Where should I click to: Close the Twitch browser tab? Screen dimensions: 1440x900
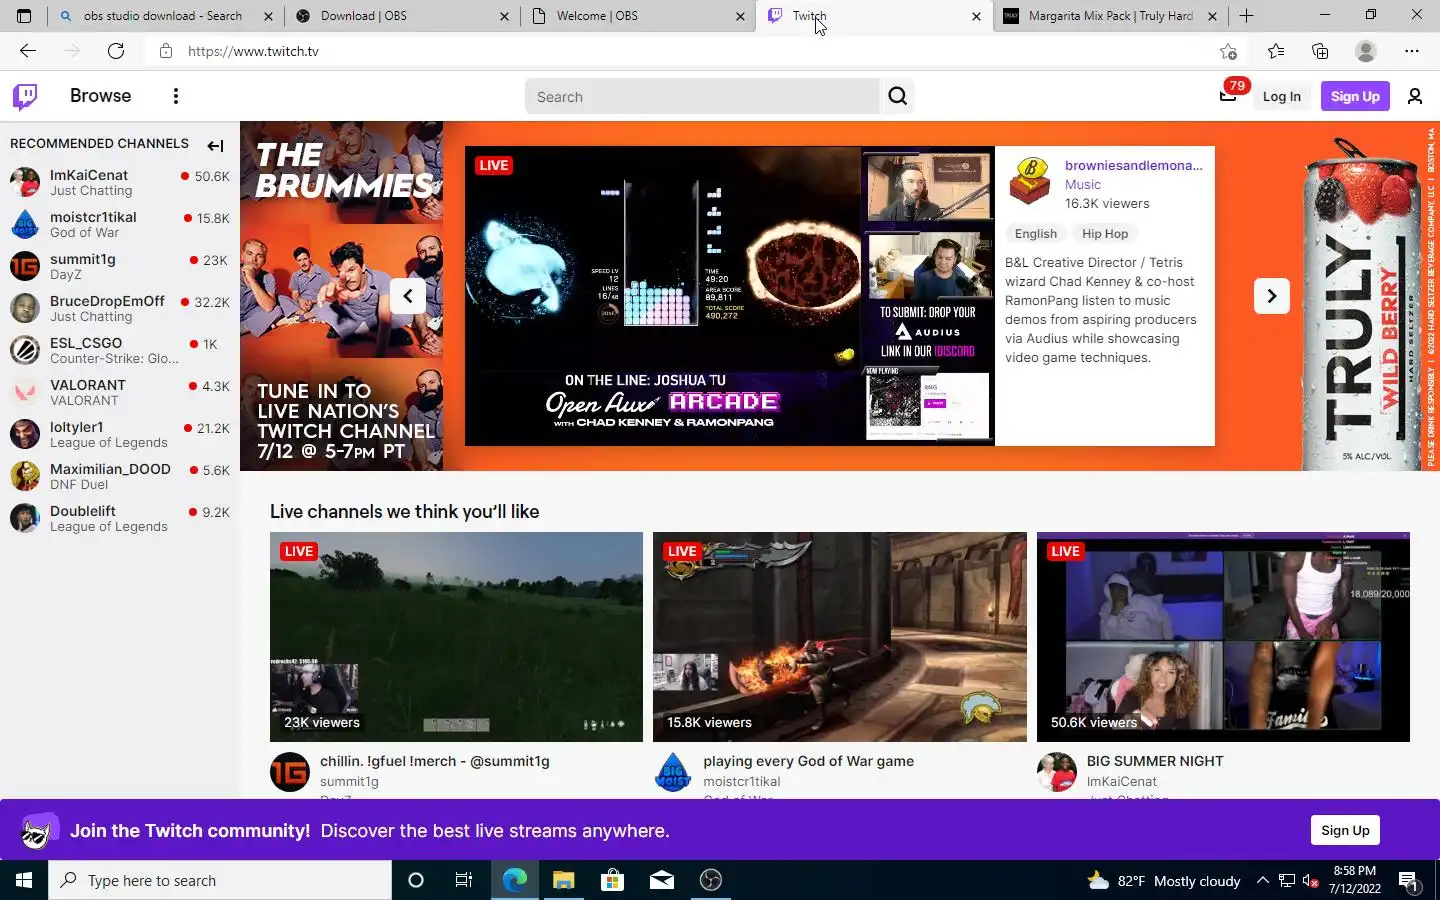976,16
